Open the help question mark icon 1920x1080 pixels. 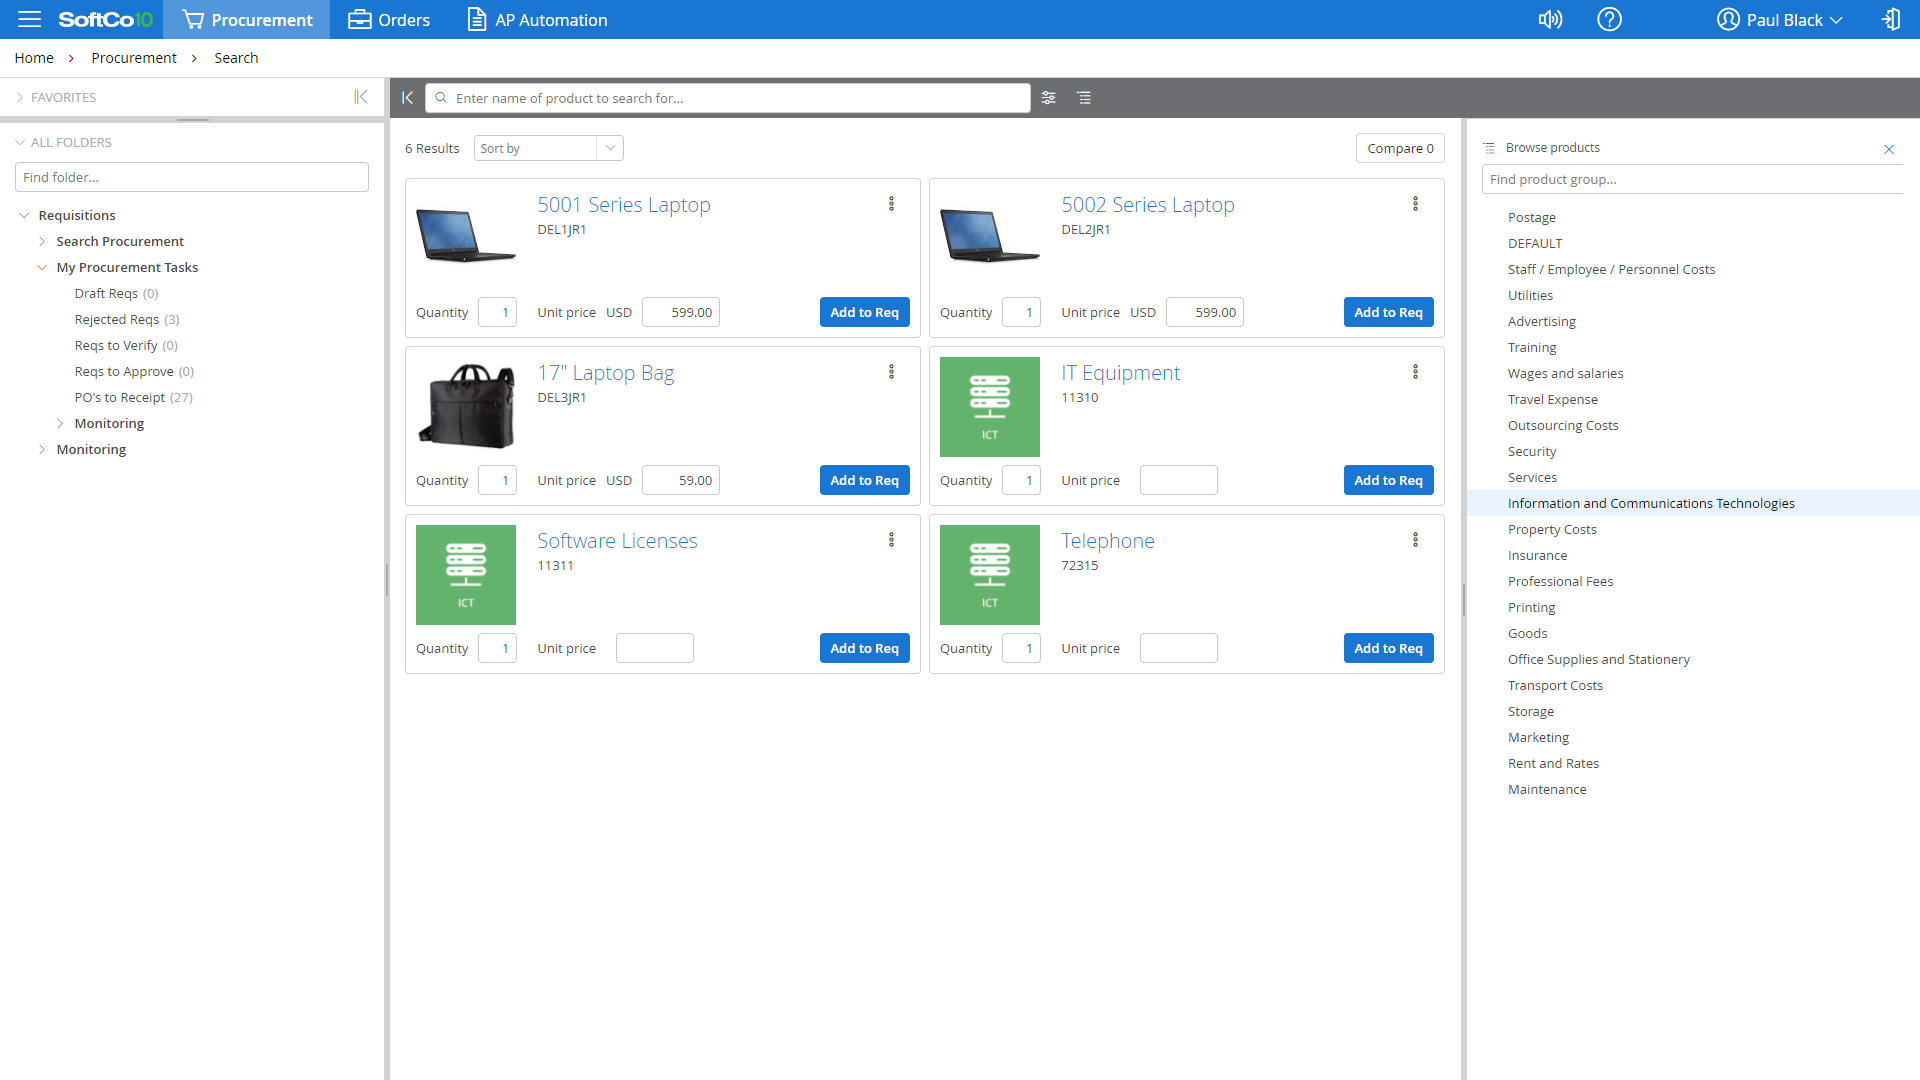pos(1609,19)
